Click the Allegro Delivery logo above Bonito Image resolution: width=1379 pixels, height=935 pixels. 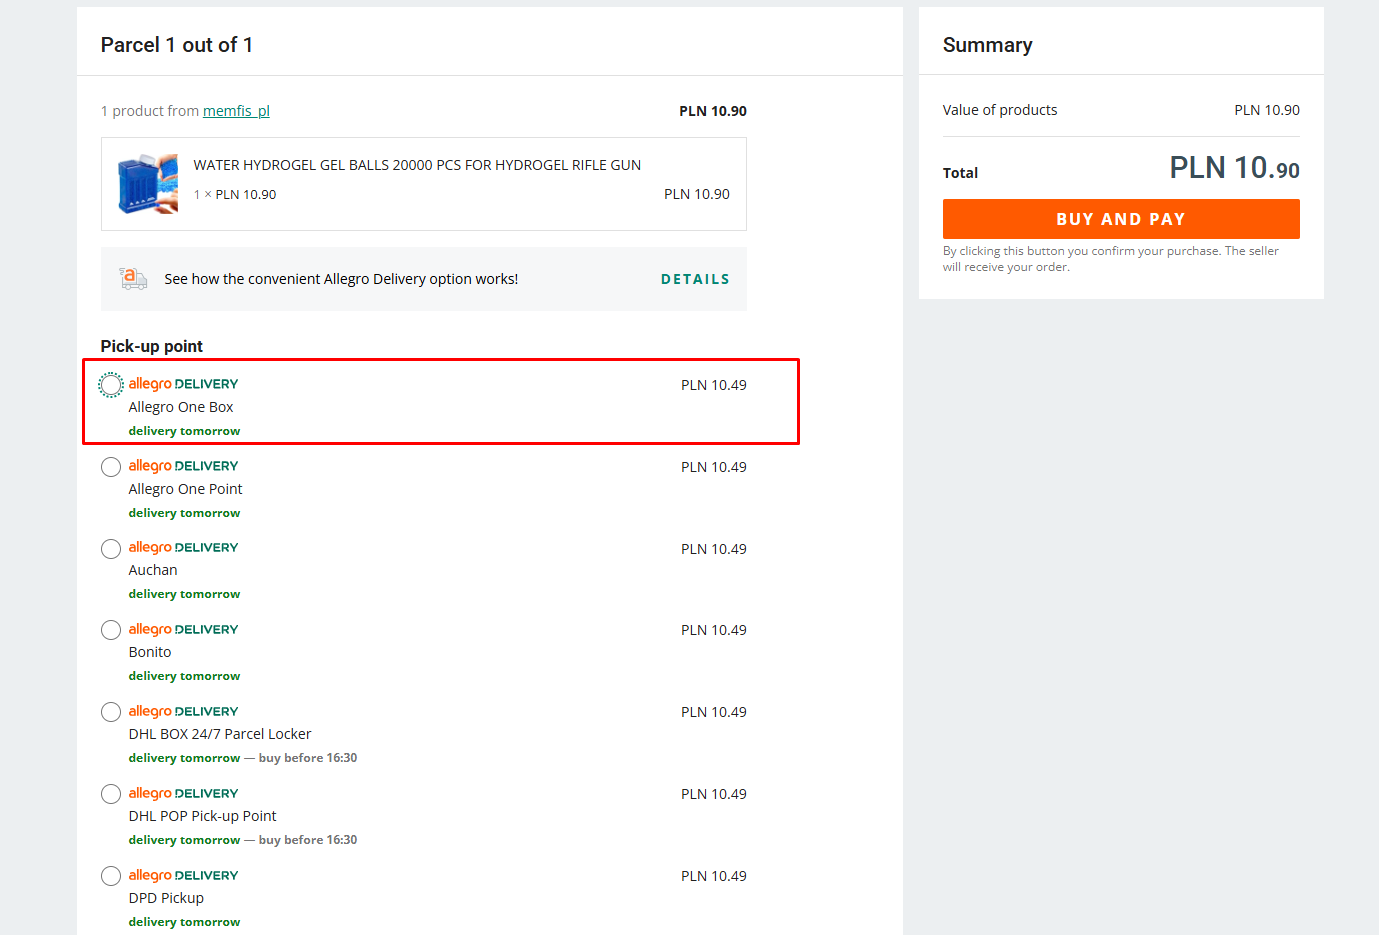(x=183, y=629)
